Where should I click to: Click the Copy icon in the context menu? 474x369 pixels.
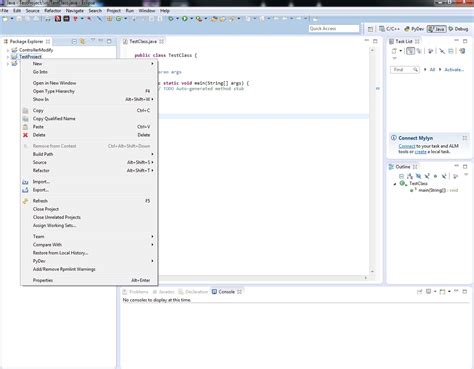[25, 110]
